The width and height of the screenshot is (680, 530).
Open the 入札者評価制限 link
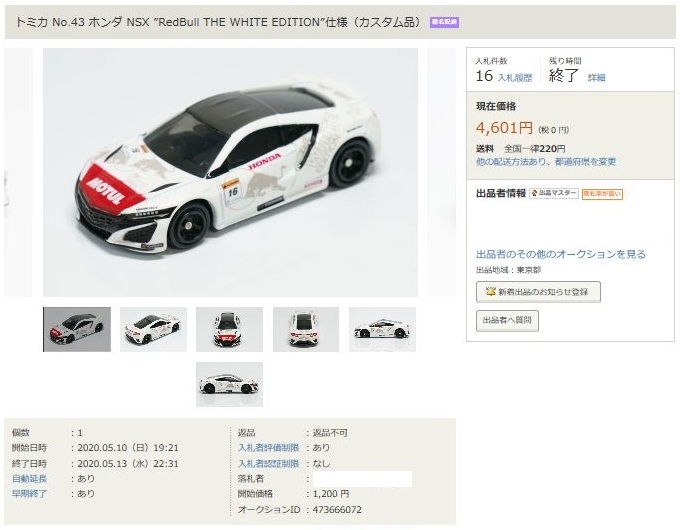[268, 448]
